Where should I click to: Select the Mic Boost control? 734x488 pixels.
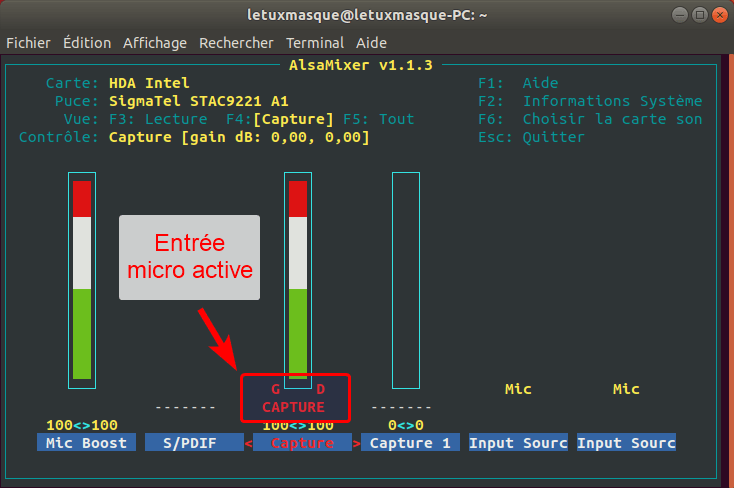click(86, 443)
